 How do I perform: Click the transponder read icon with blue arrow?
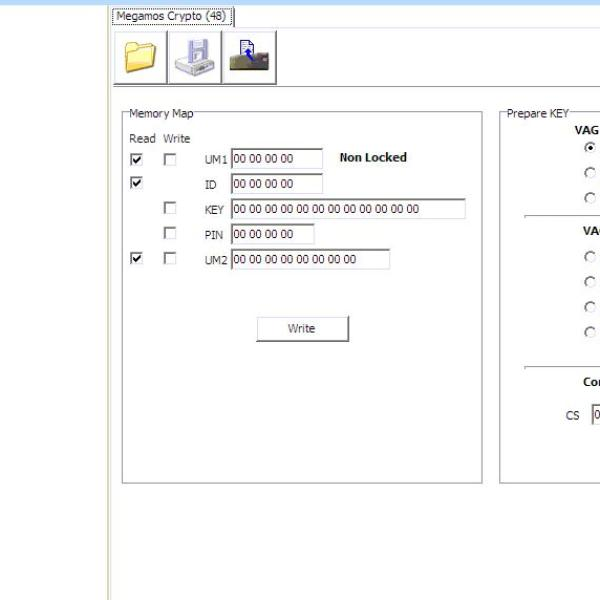tap(249, 57)
